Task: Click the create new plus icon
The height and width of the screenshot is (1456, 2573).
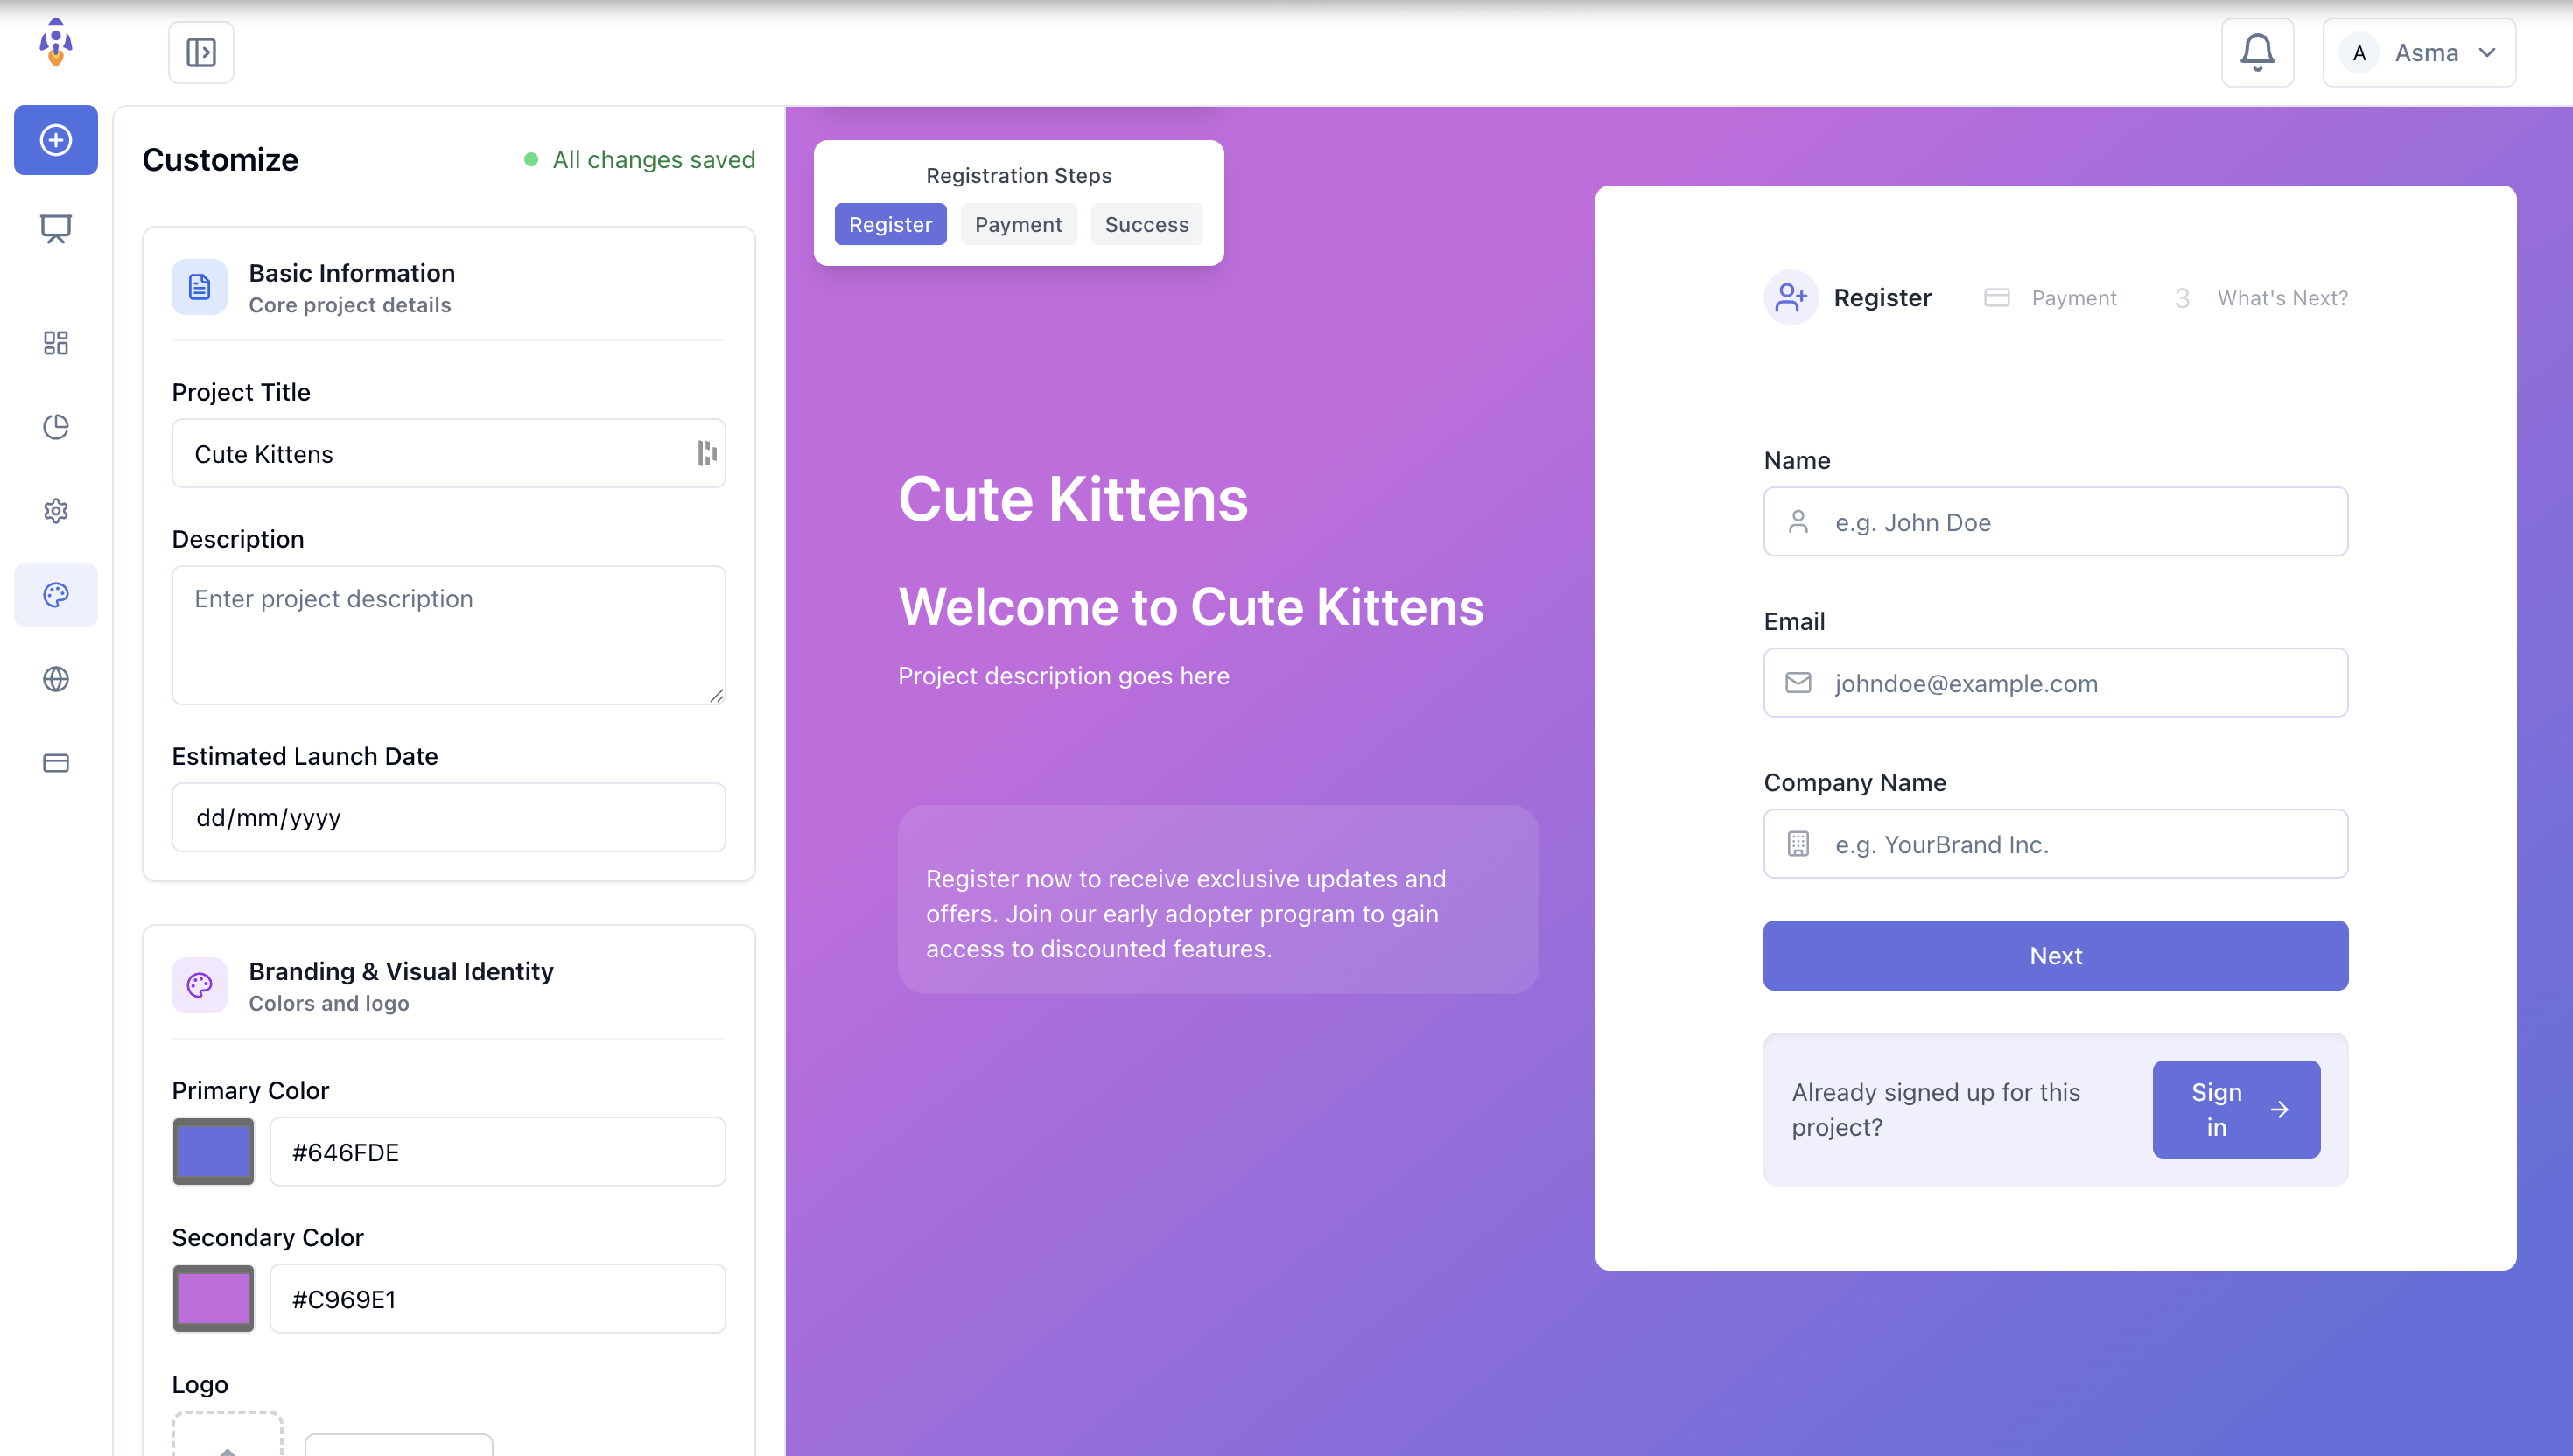Action: (x=56, y=140)
